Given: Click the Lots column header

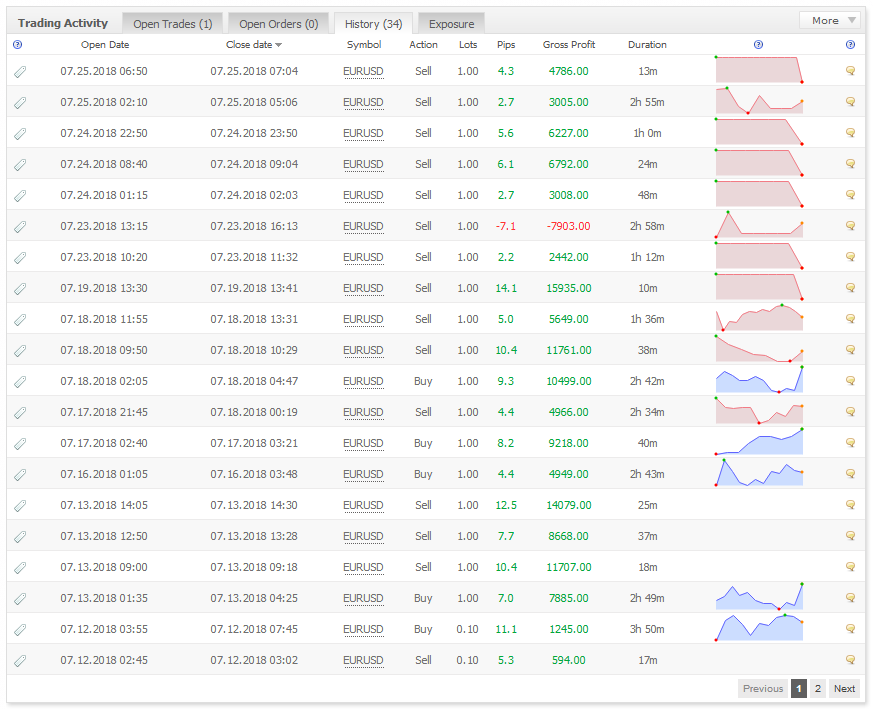Looking at the screenshot, I should tap(468, 45).
